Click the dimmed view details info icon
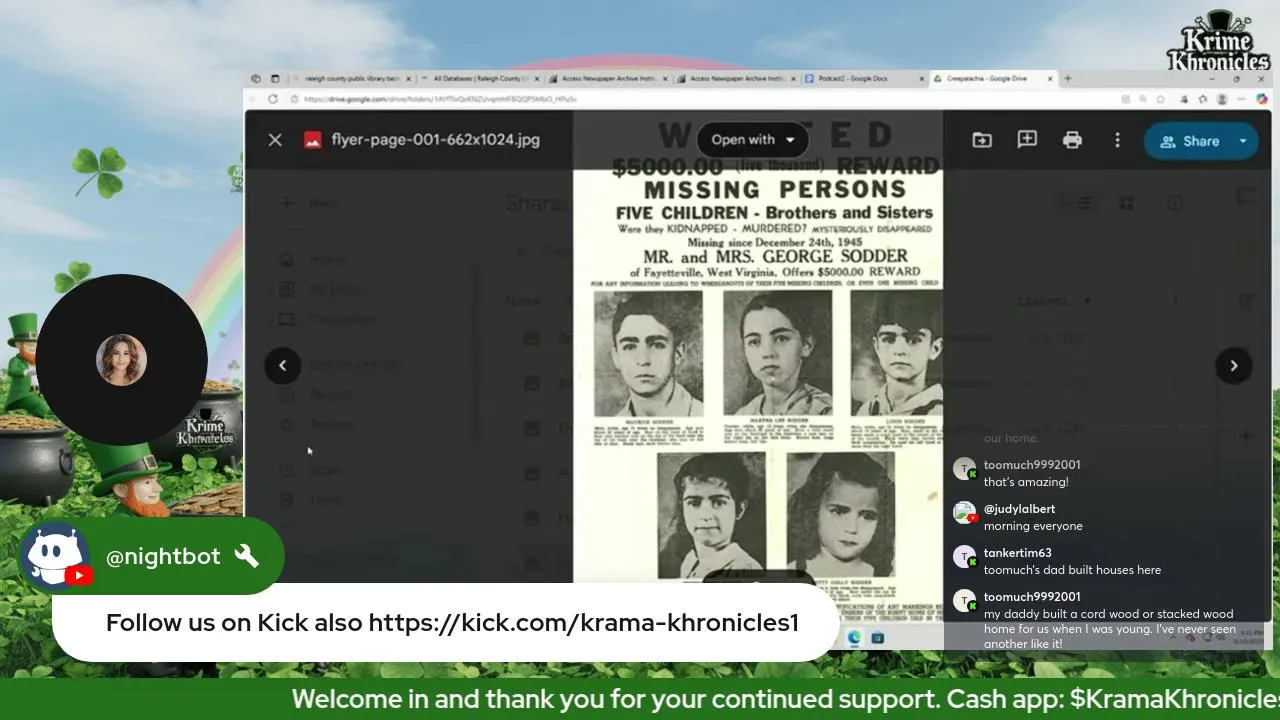This screenshot has height=720, width=1280. coord(1175,203)
